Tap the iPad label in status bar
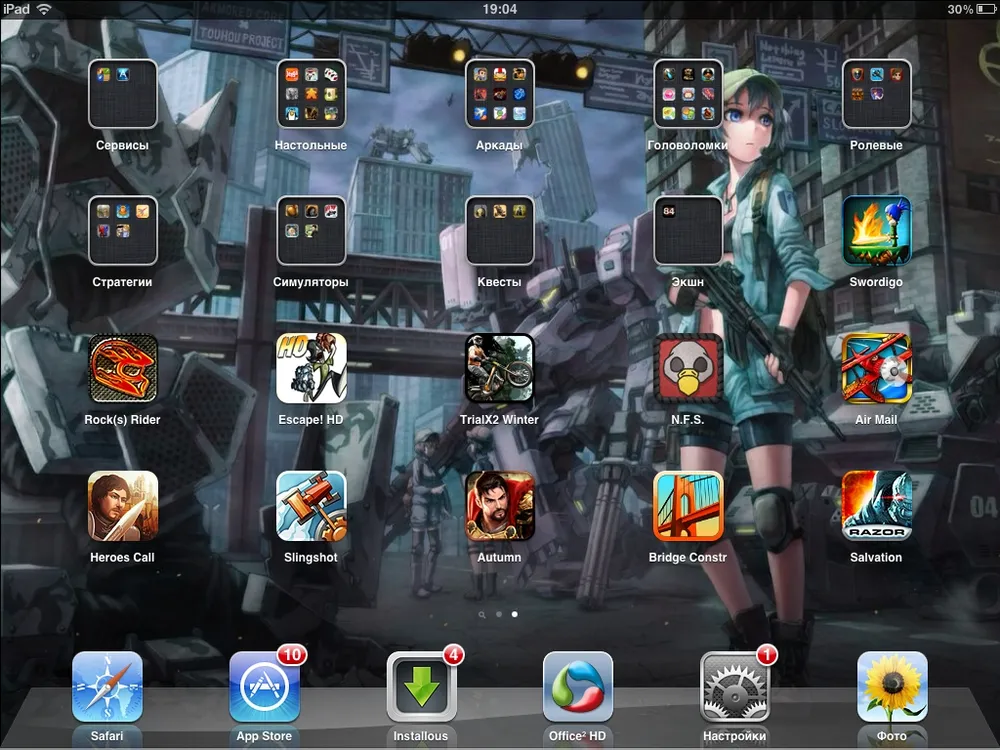 [x=17, y=9]
